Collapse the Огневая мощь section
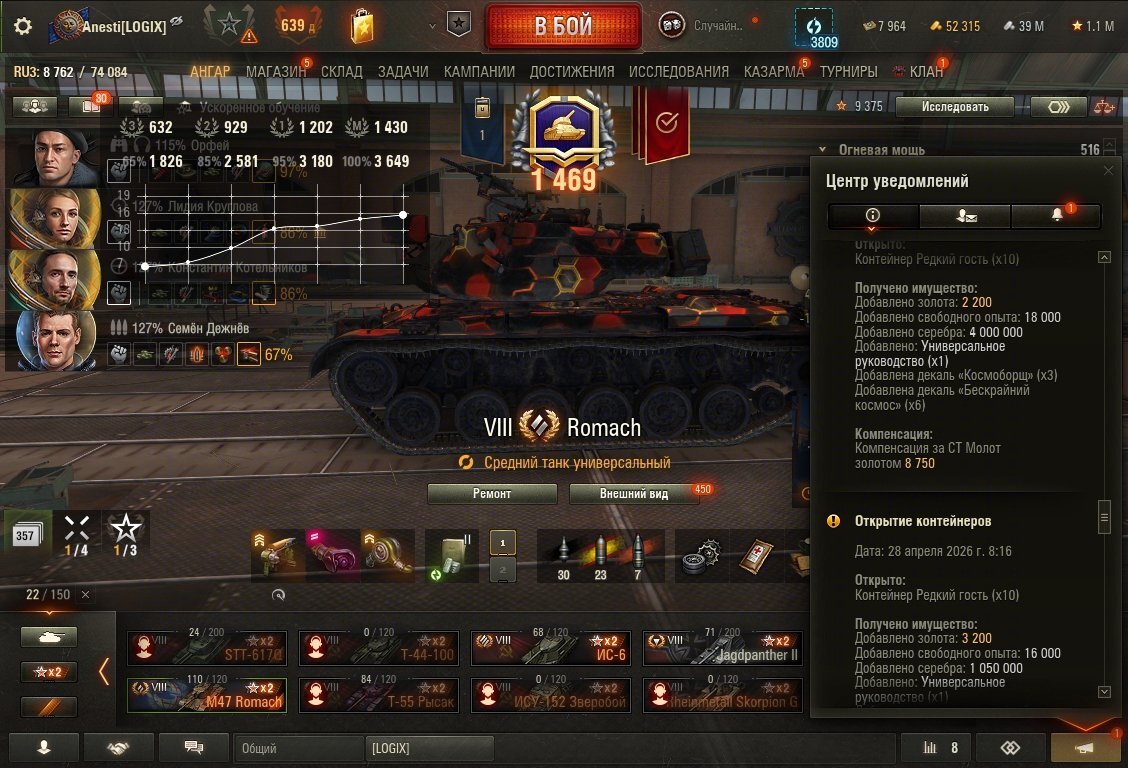Image resolution: width=1128 pixels, height=768 pixels. (x=822, y=150)
